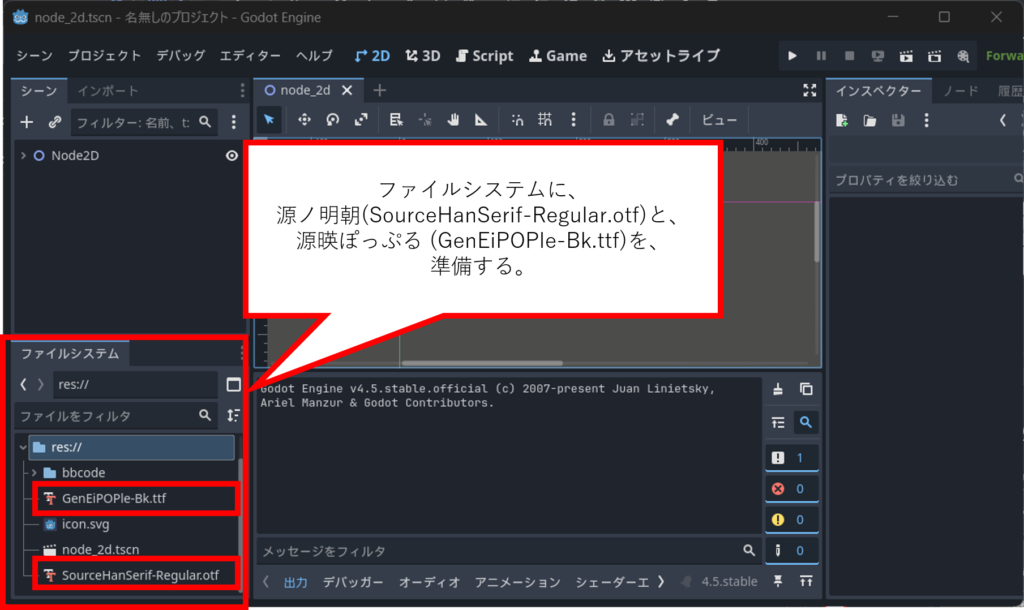Expand the Node2D tree item
The image size is (1024, 610).
tap(23, 156)
